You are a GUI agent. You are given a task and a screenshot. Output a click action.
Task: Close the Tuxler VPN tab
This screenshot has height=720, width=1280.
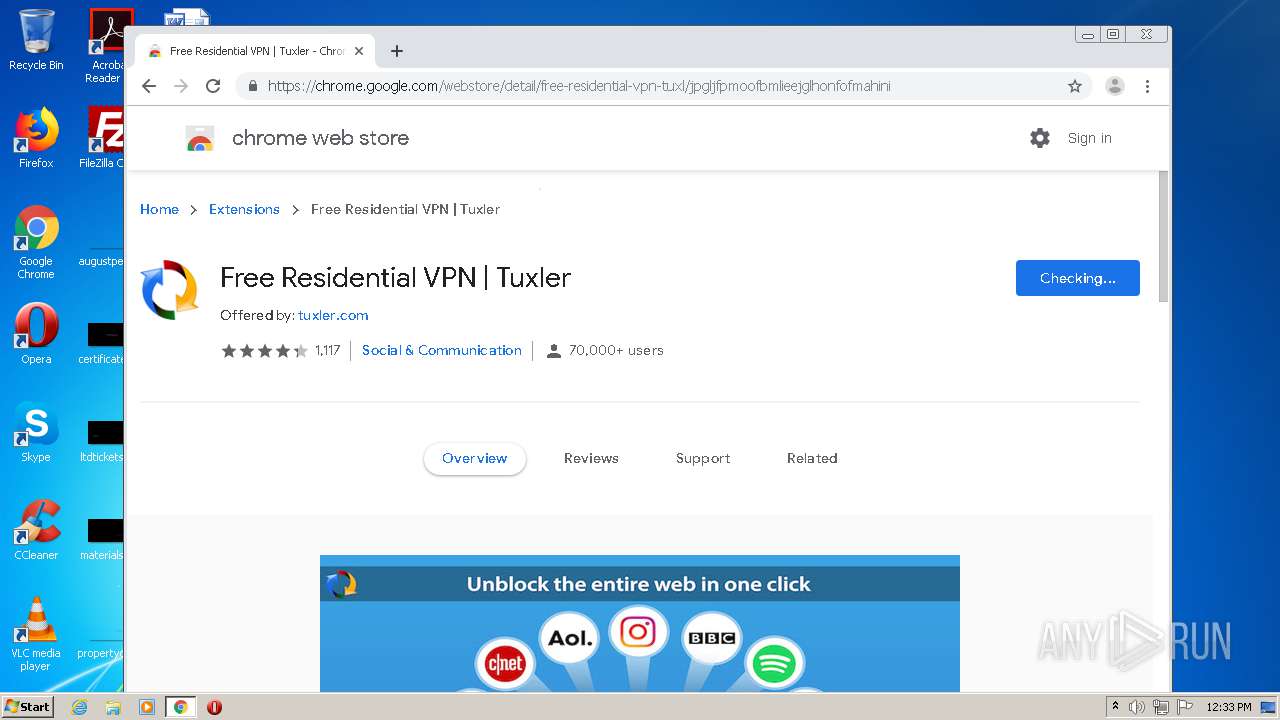click(359, 51)
